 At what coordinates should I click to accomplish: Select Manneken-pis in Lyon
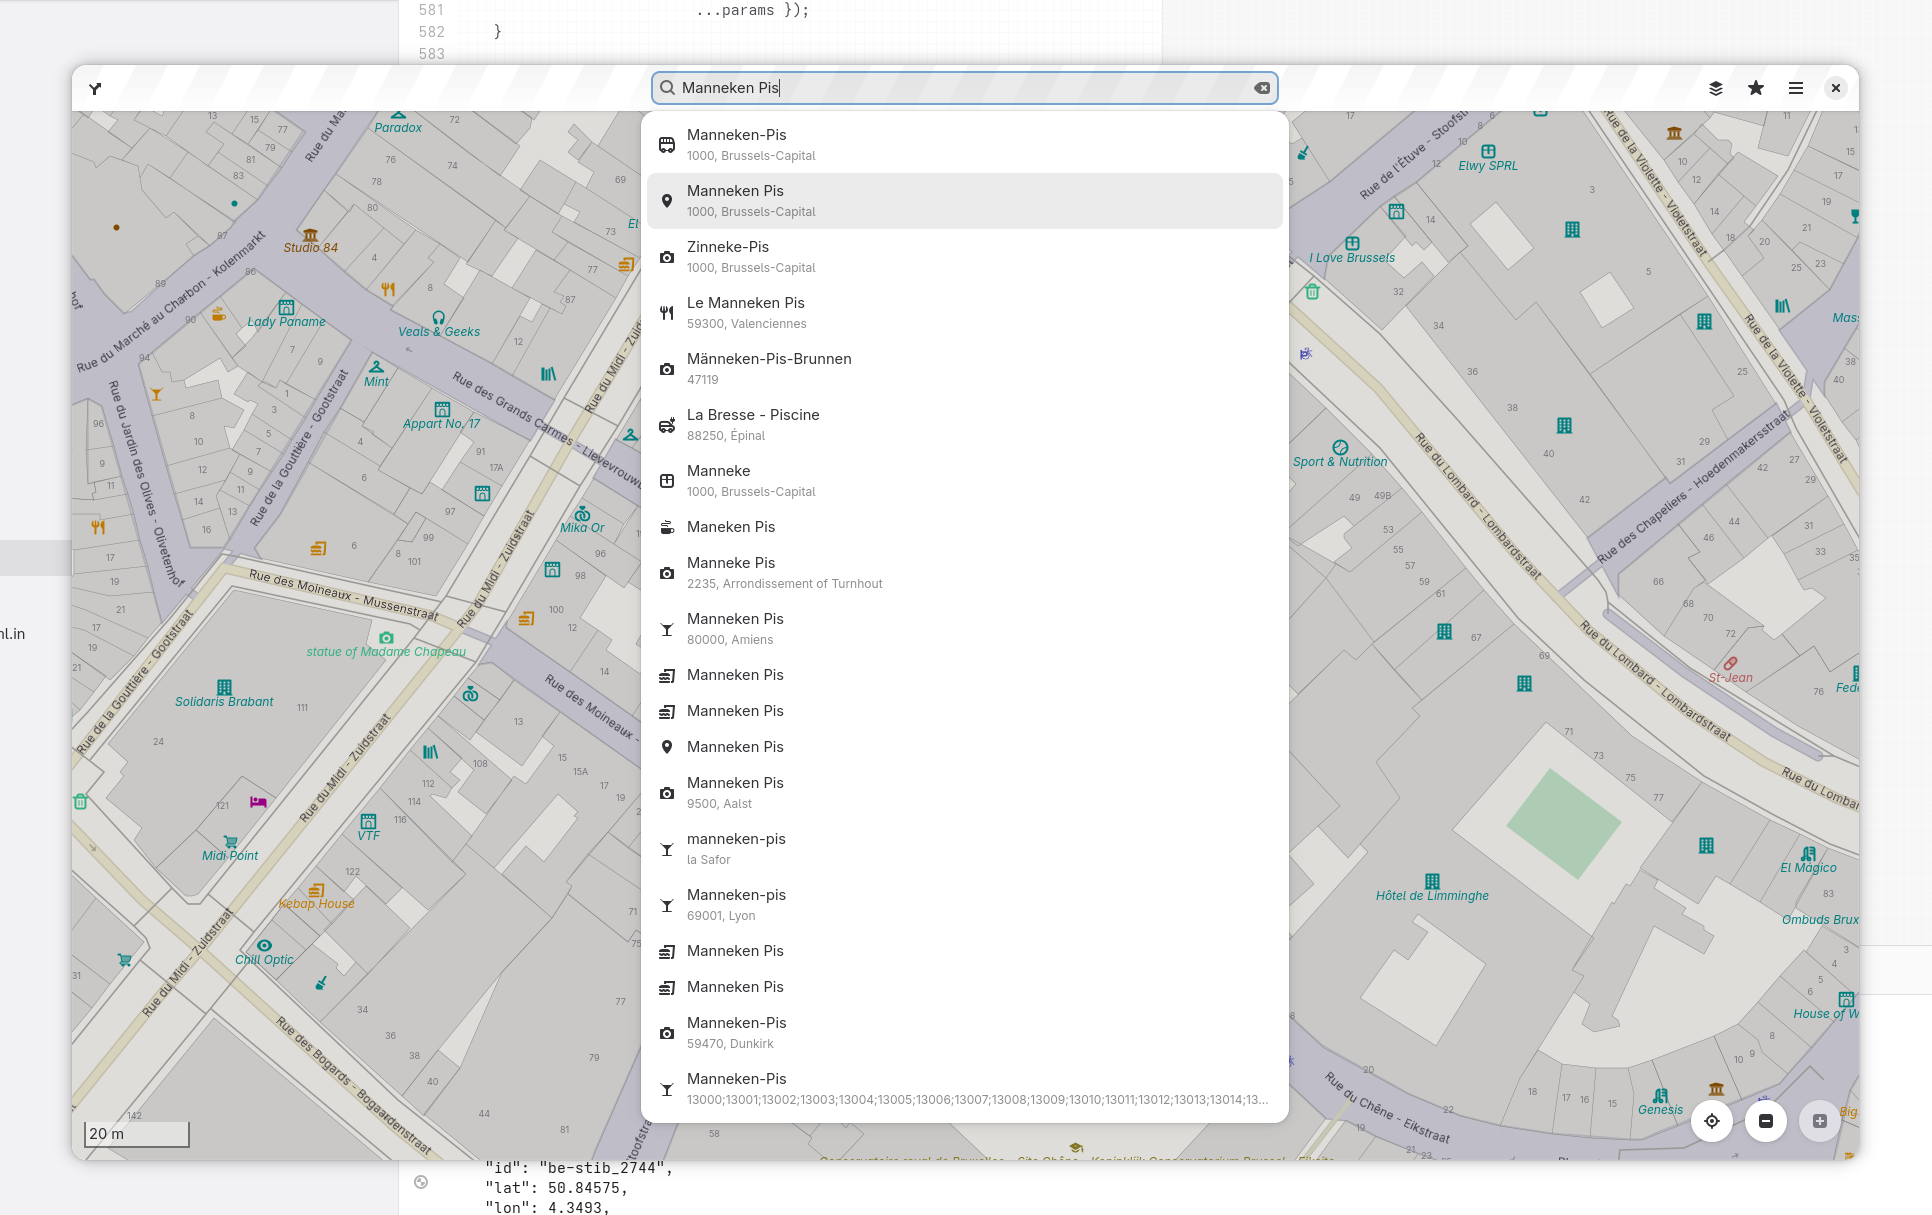[x=964, y=905]
